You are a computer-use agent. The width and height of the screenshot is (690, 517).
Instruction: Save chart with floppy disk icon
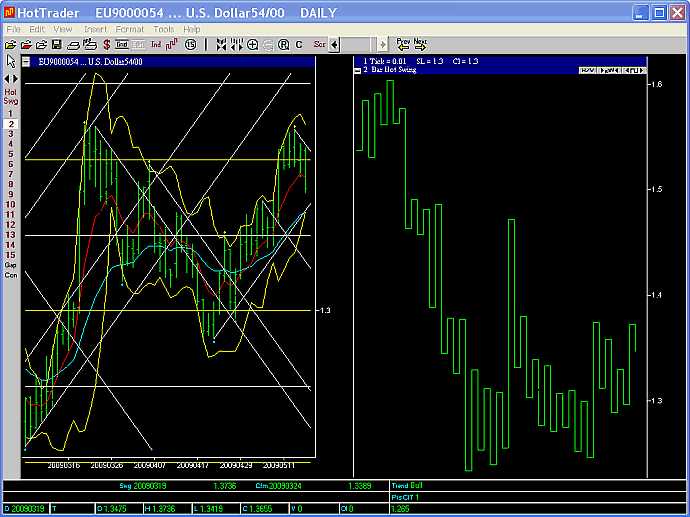[x=56, y=44]
